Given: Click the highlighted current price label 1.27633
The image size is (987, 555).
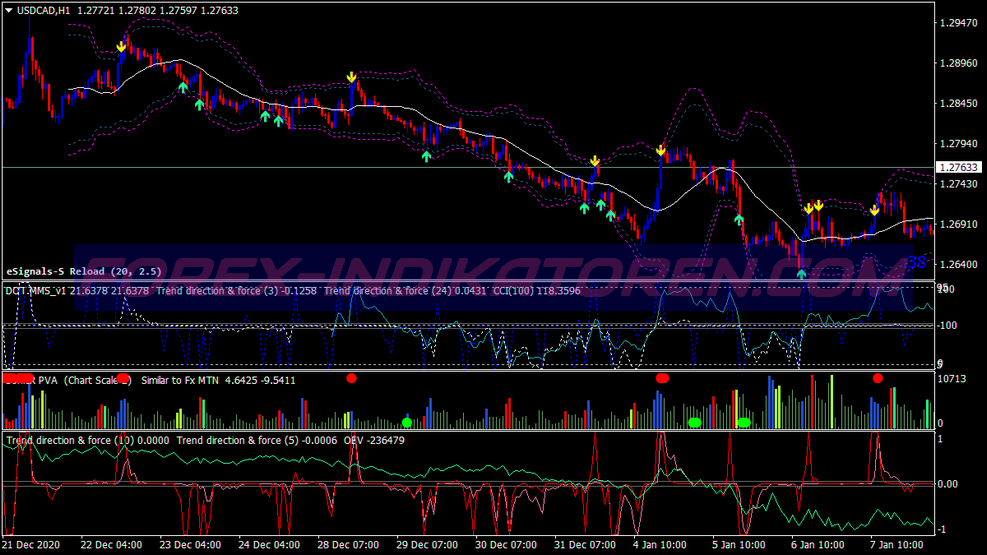Looking at the screenshot, I should (959, 167).
